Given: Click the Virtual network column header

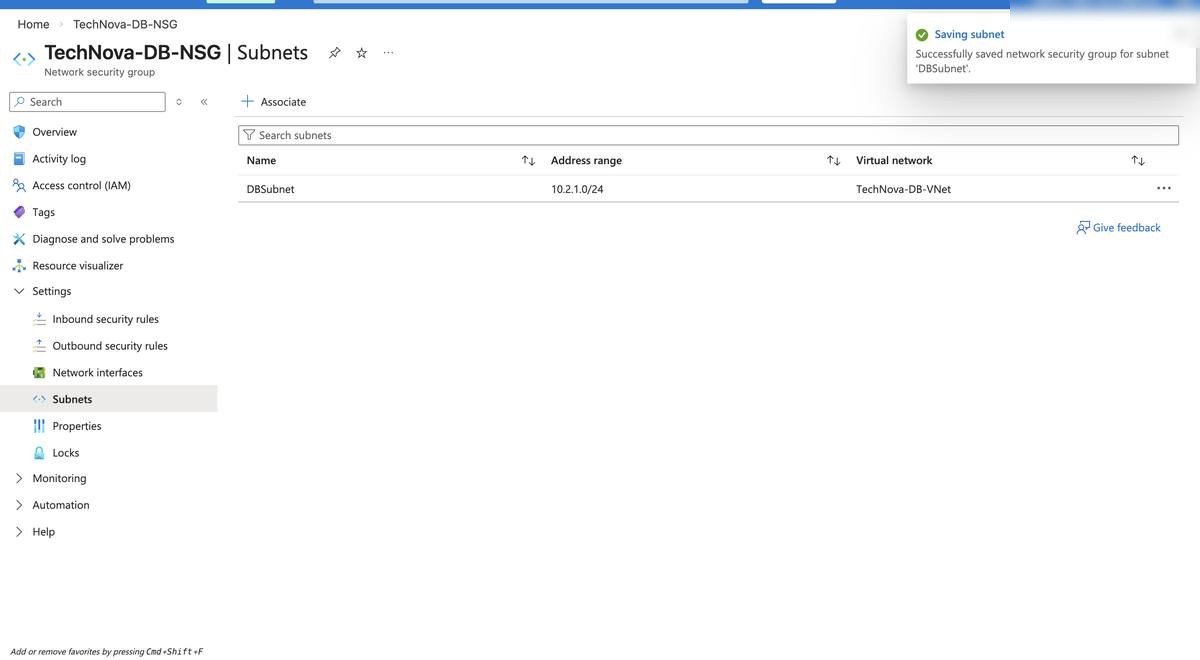Looking at the screenshot, I should [894, 161].
